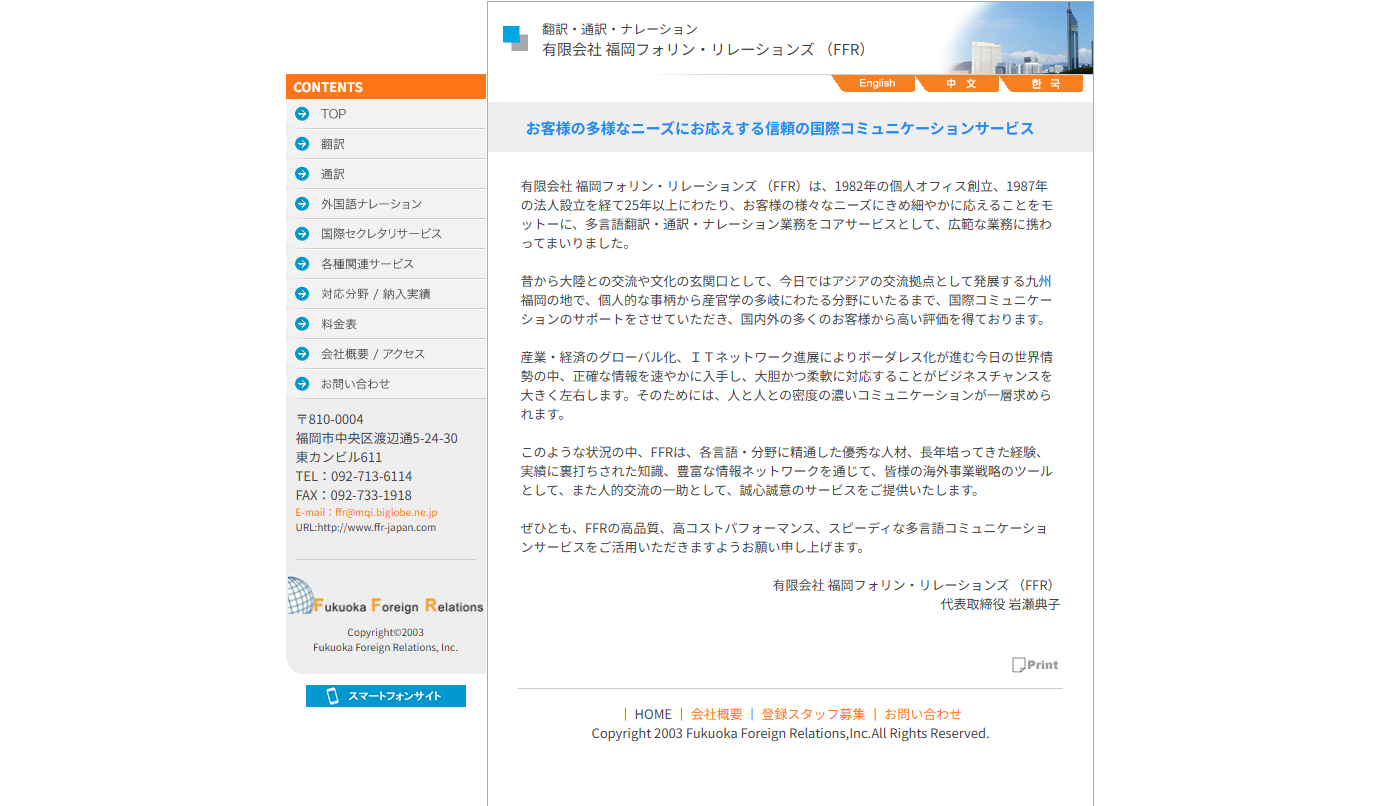Click the footer 会社概要 link

717,714
